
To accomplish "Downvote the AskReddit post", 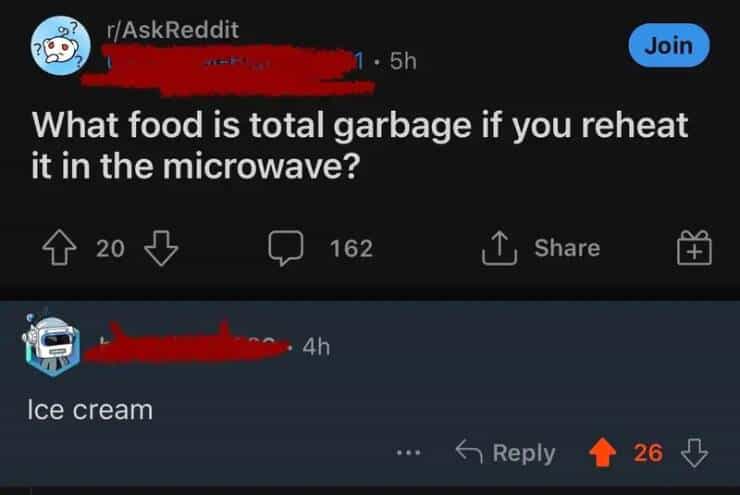I will (161, 248).
